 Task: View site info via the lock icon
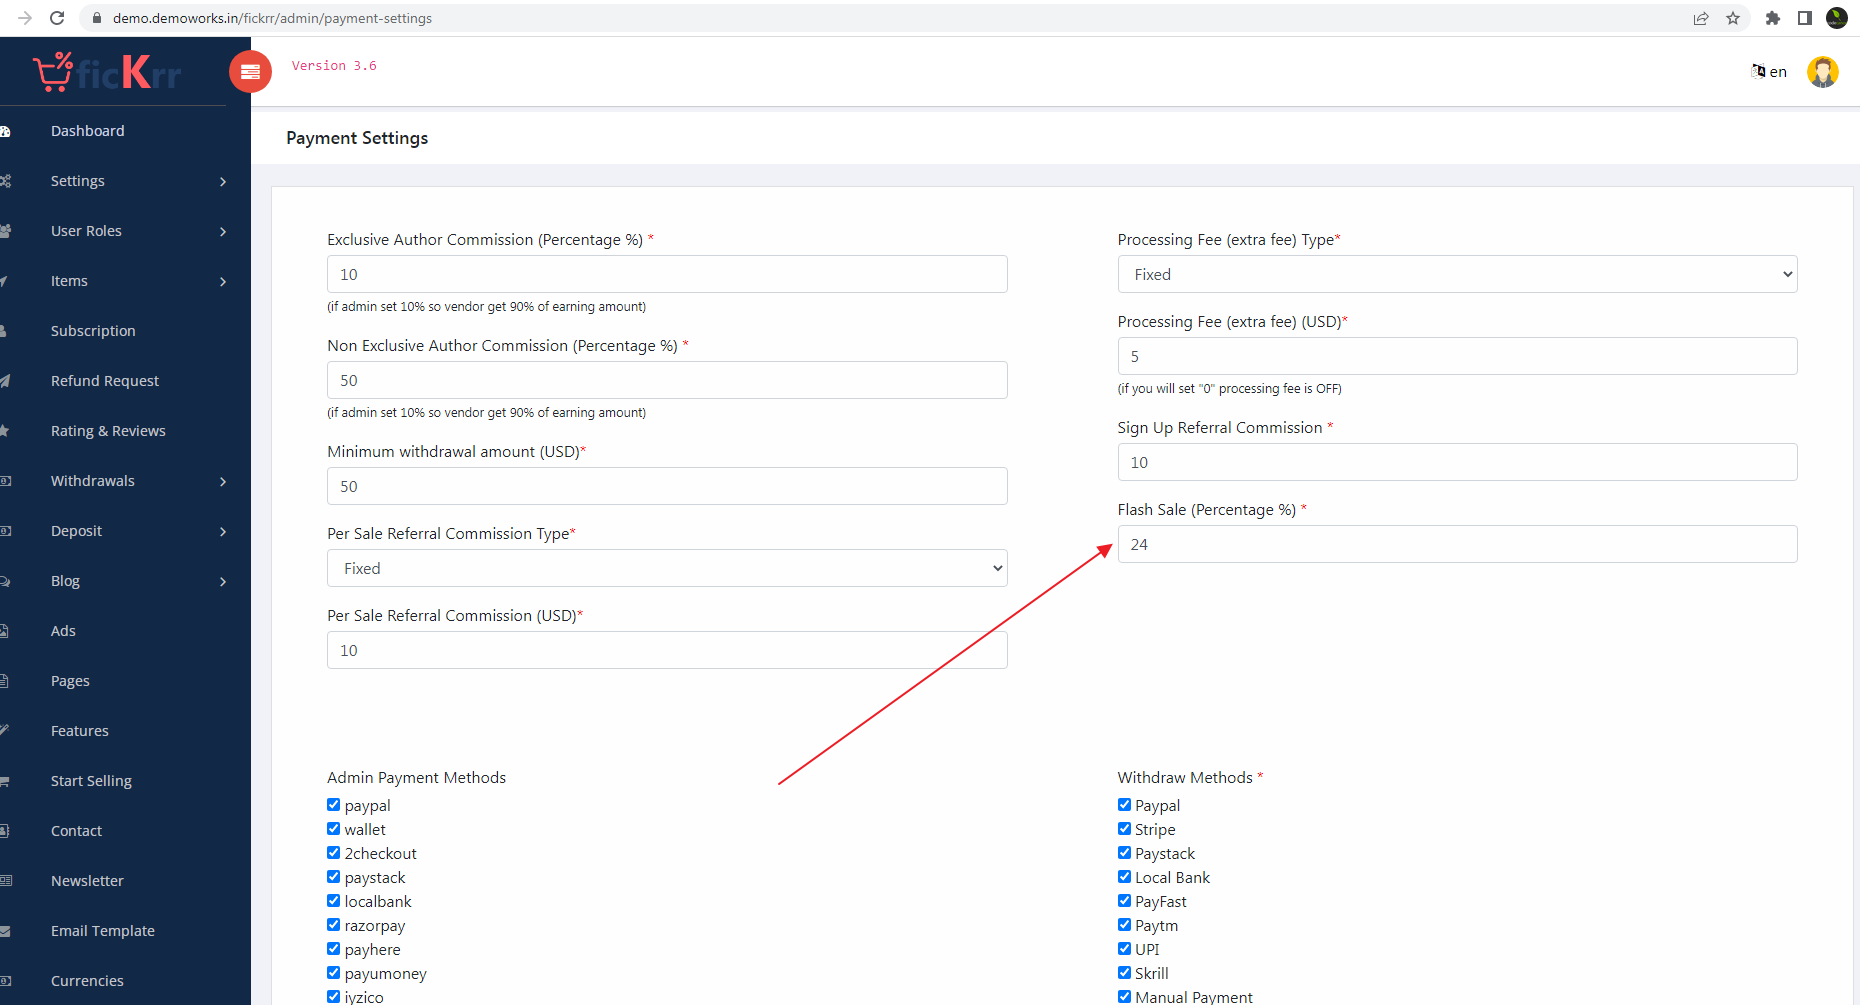(x=97, y=18)
